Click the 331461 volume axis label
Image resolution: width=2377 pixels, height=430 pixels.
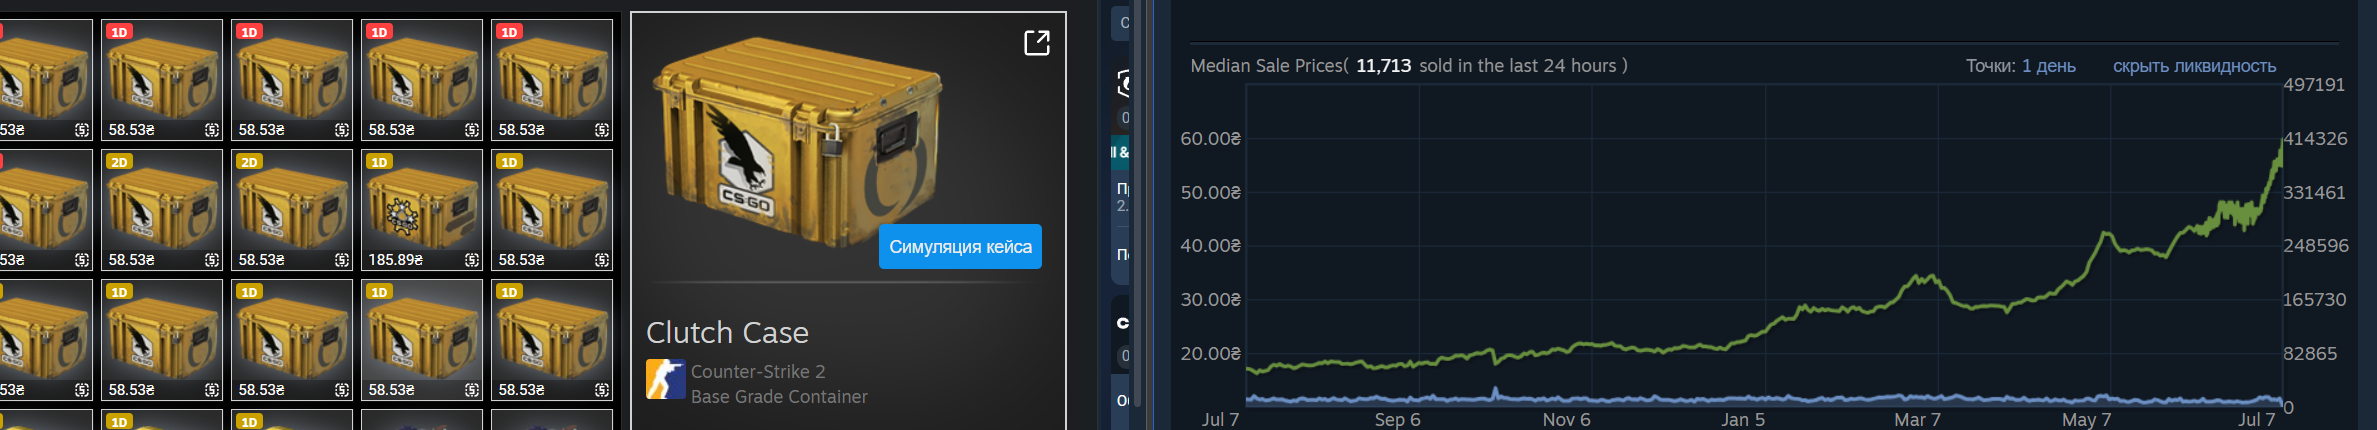[2314, 193]
